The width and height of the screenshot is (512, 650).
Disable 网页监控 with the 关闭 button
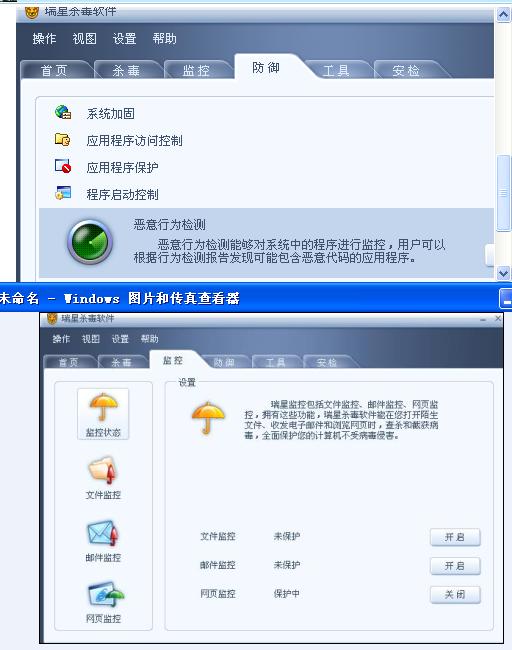[x=455, y=594]
